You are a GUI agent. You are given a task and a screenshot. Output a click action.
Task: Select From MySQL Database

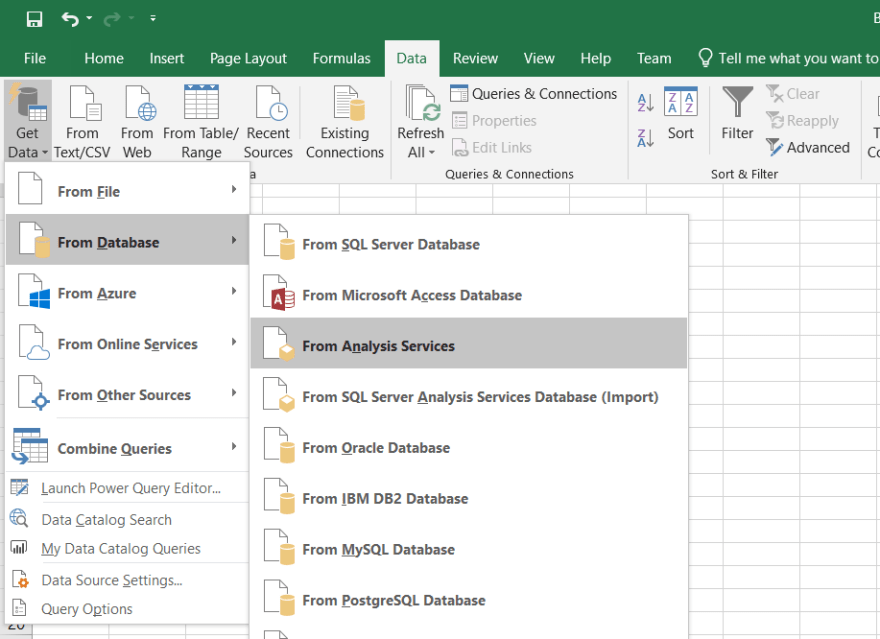click(x=469, y=549)
